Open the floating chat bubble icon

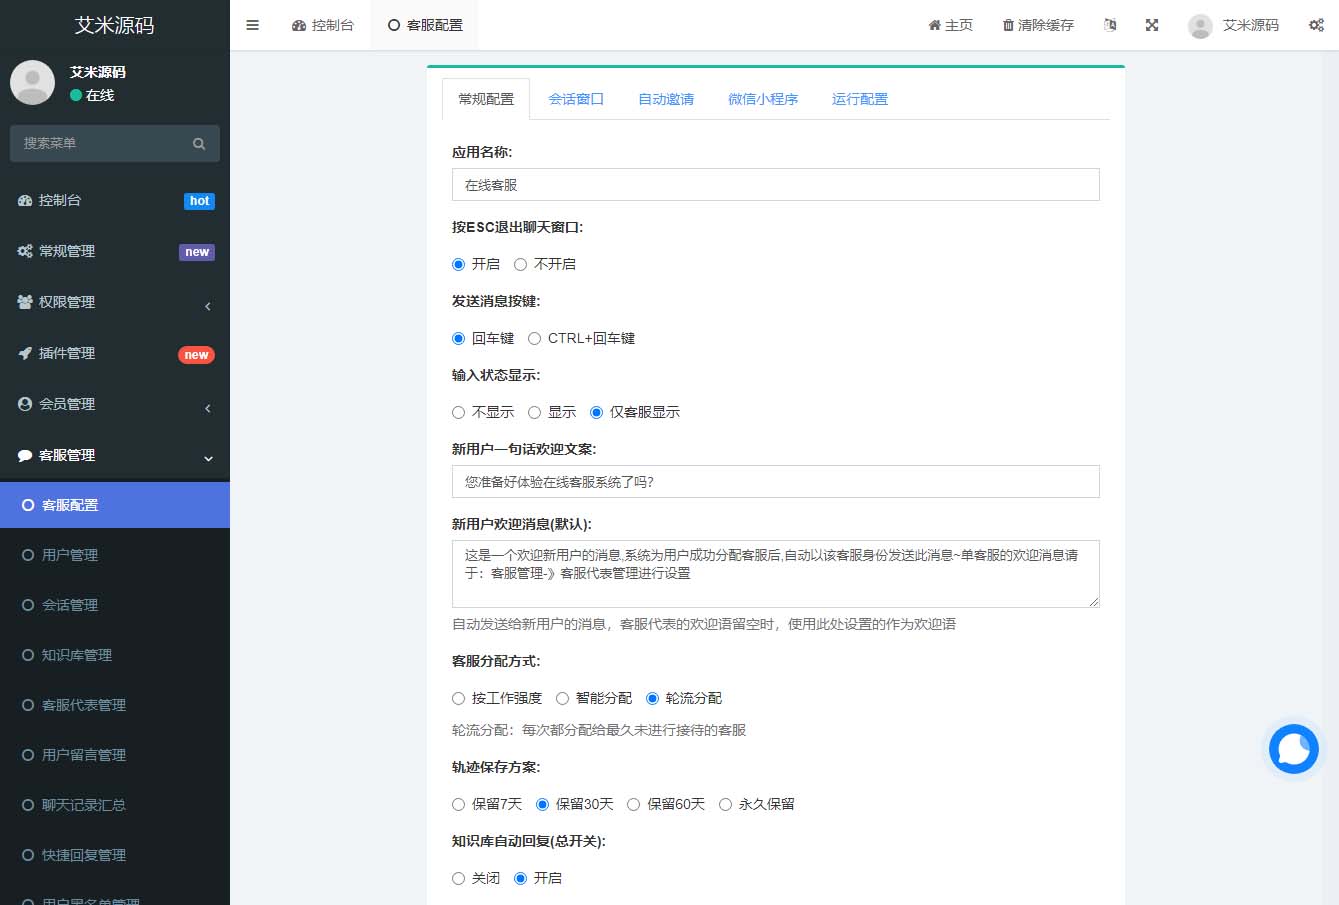tap(1293, 749)
